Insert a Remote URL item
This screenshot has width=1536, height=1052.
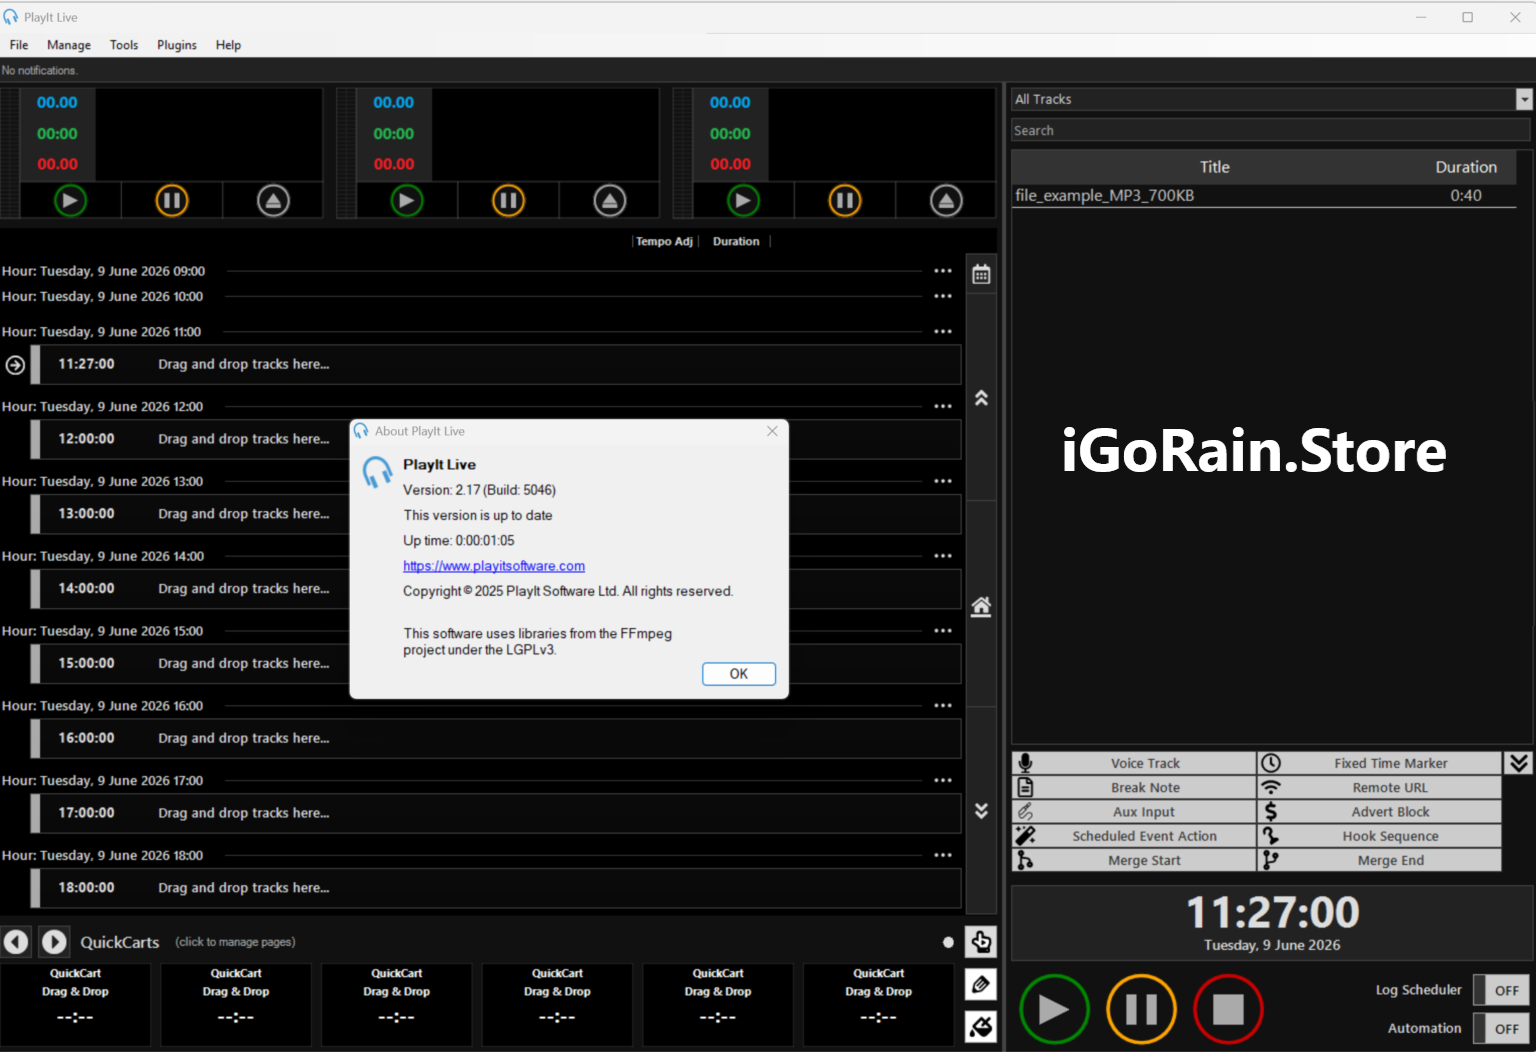(x=1380, y=788)
